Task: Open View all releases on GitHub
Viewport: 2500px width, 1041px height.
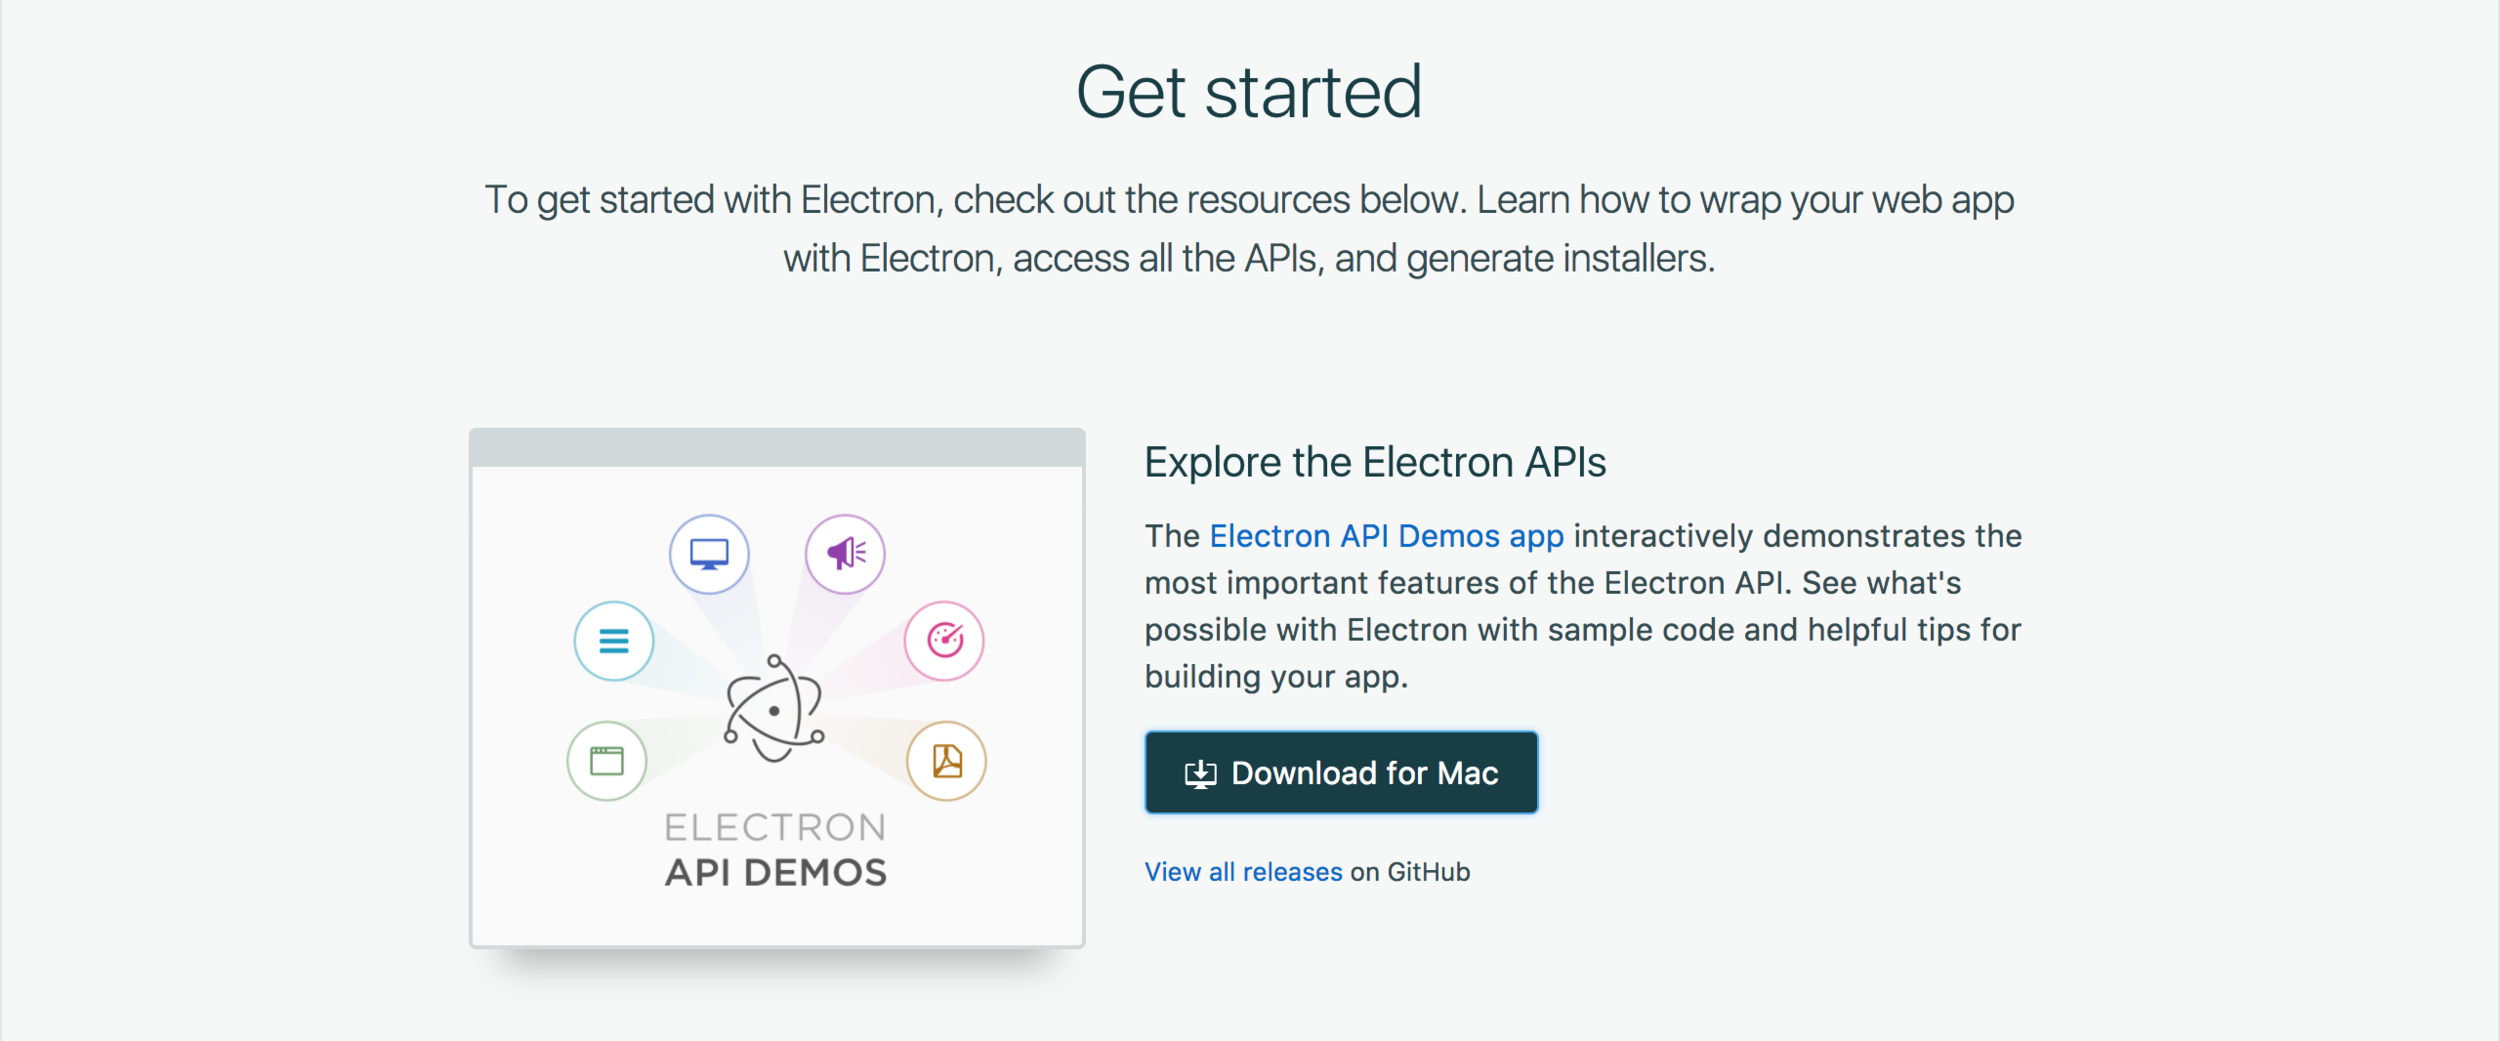Action: [1243, 871]
